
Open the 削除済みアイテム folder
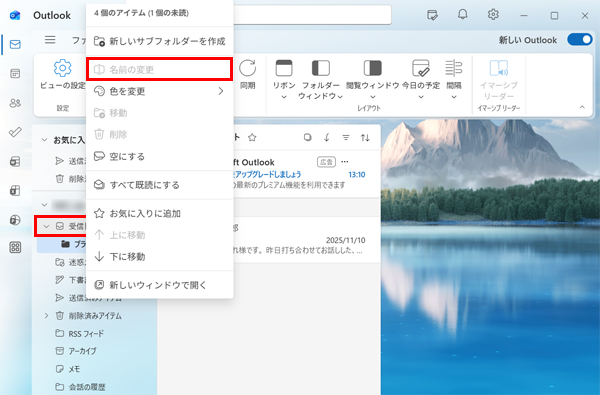(x=96, y=316)
